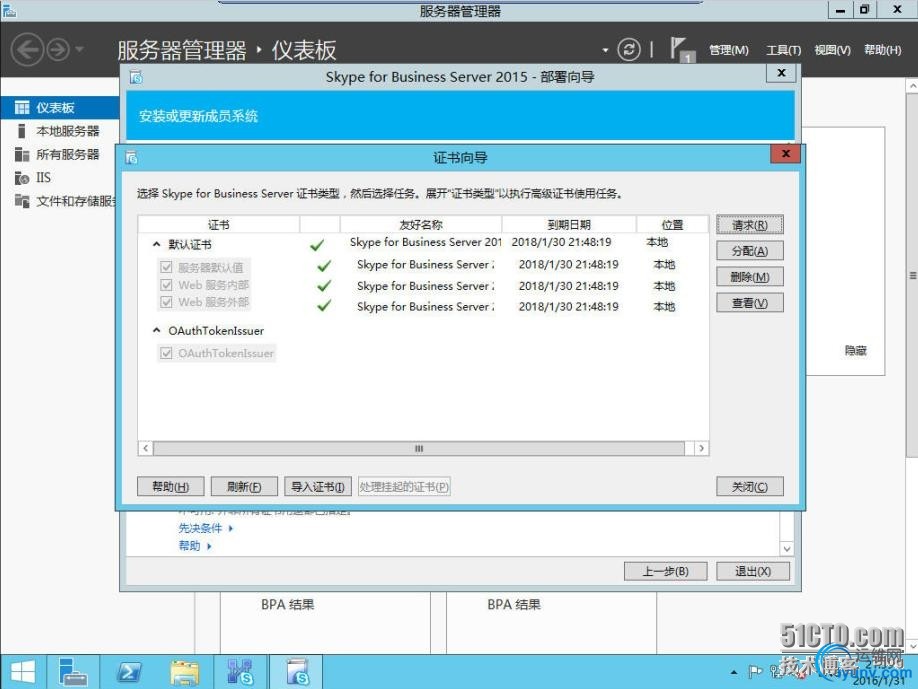918x689 pixels.
Task: Click the 证书 column header
Action: point(219,225)
